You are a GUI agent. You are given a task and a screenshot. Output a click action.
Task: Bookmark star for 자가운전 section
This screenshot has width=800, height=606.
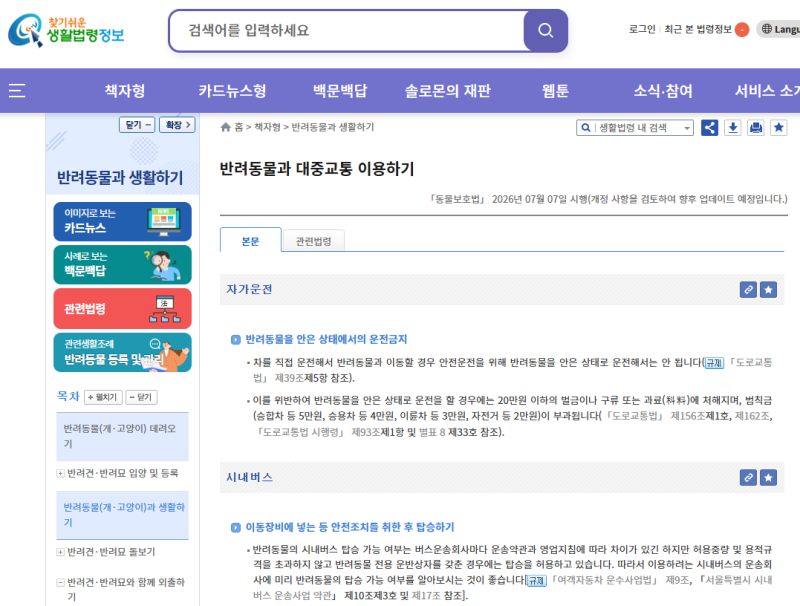coord(768,290)
